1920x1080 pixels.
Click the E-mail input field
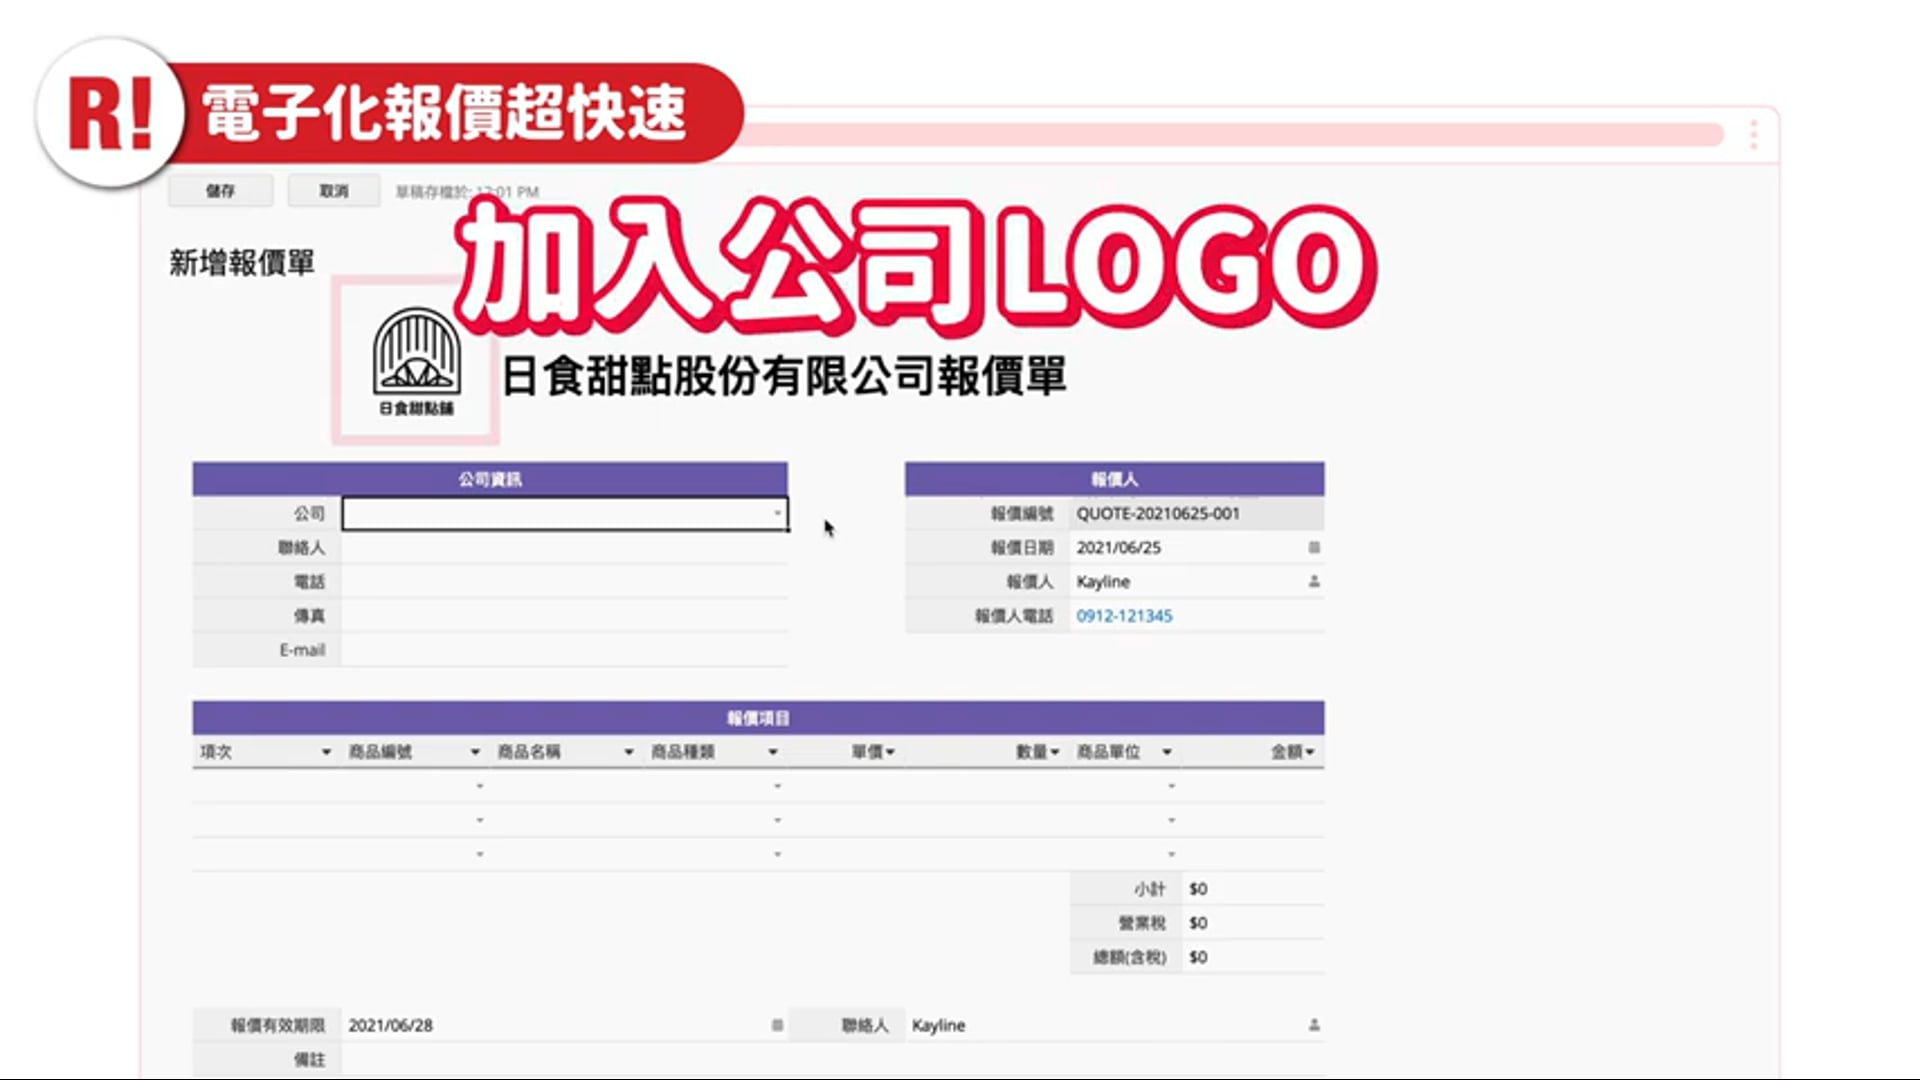click(564, 650)
